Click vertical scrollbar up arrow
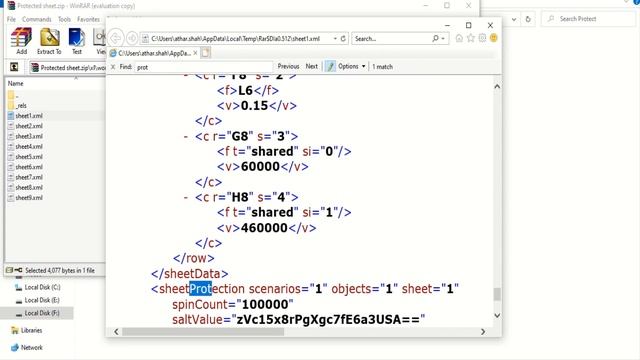The width and height of the screenshot is (640, 360). click(x=497, y=86)
